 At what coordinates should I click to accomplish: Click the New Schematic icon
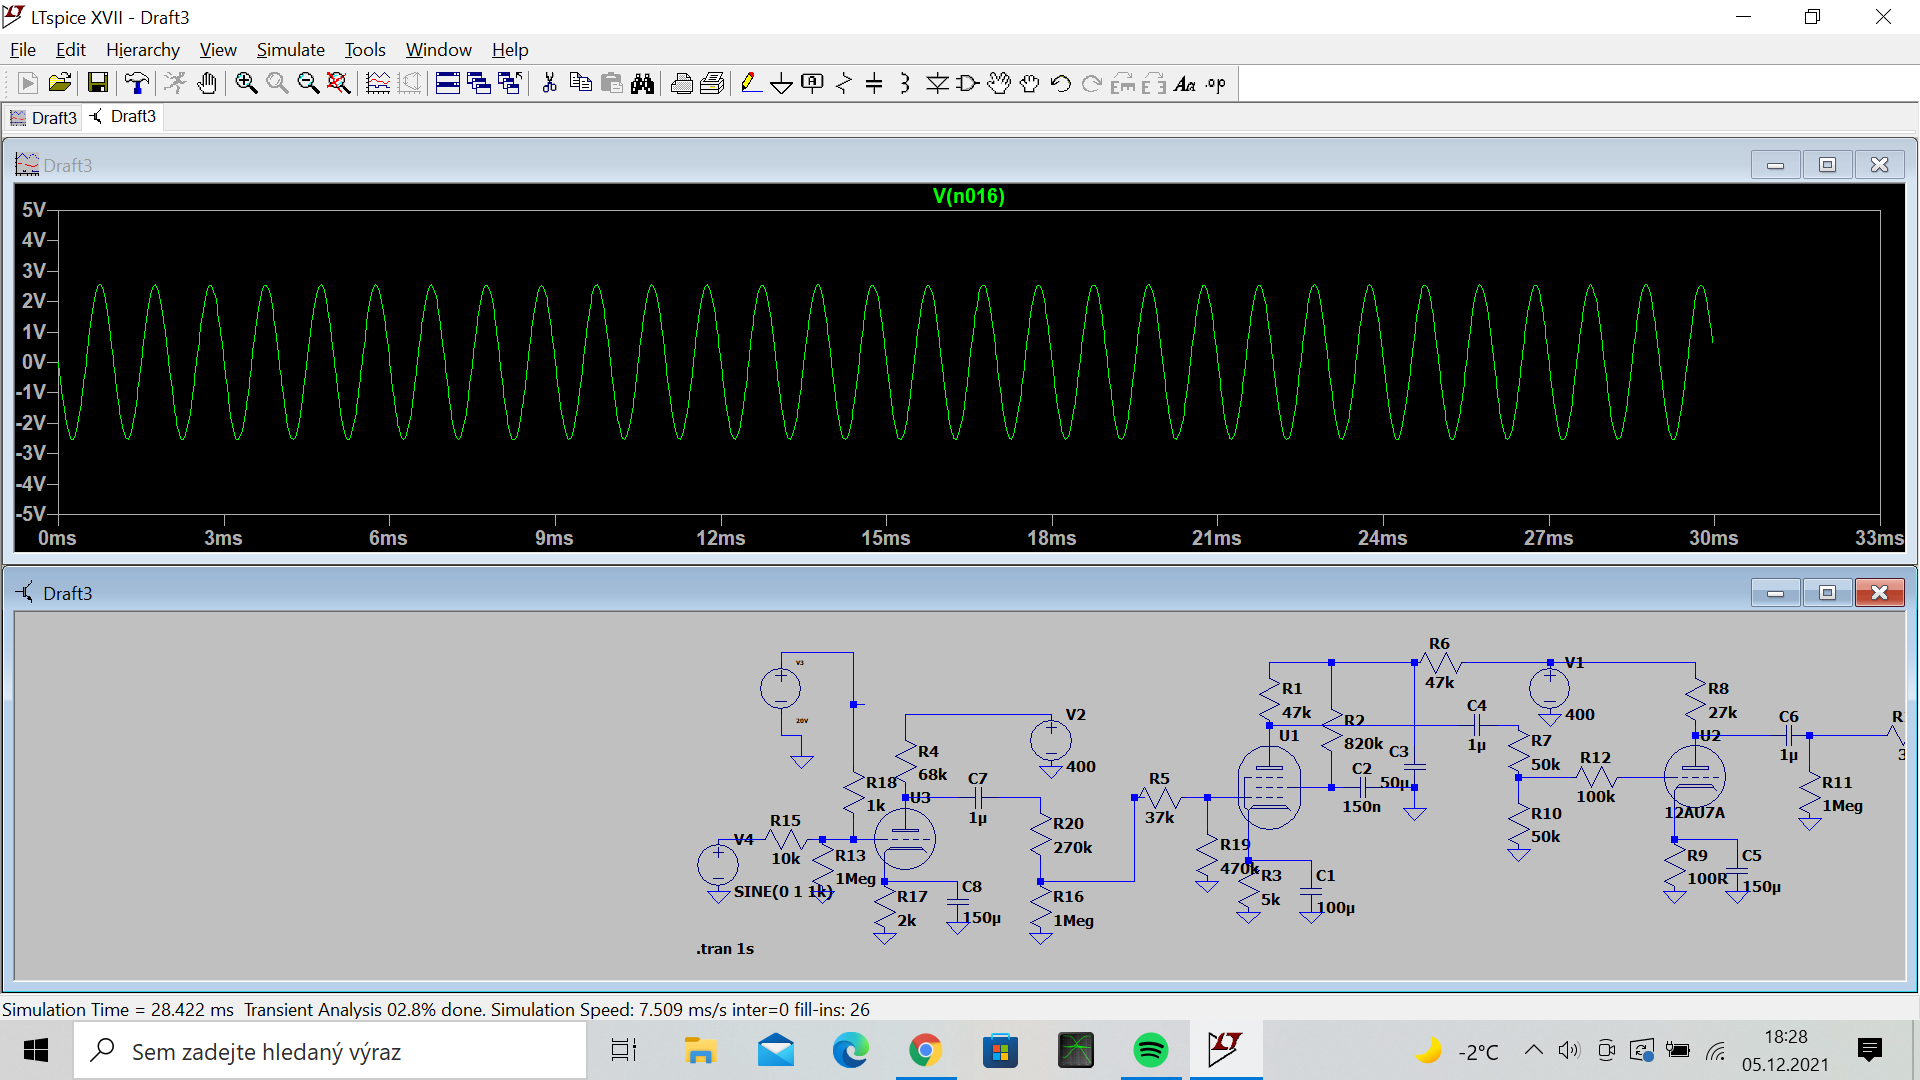coord(28,84)
